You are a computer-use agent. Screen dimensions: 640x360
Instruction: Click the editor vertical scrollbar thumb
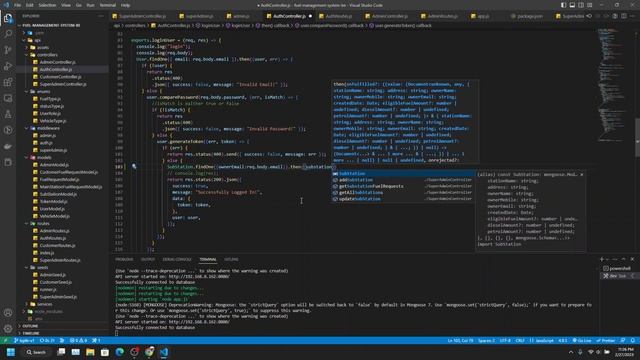638,137
